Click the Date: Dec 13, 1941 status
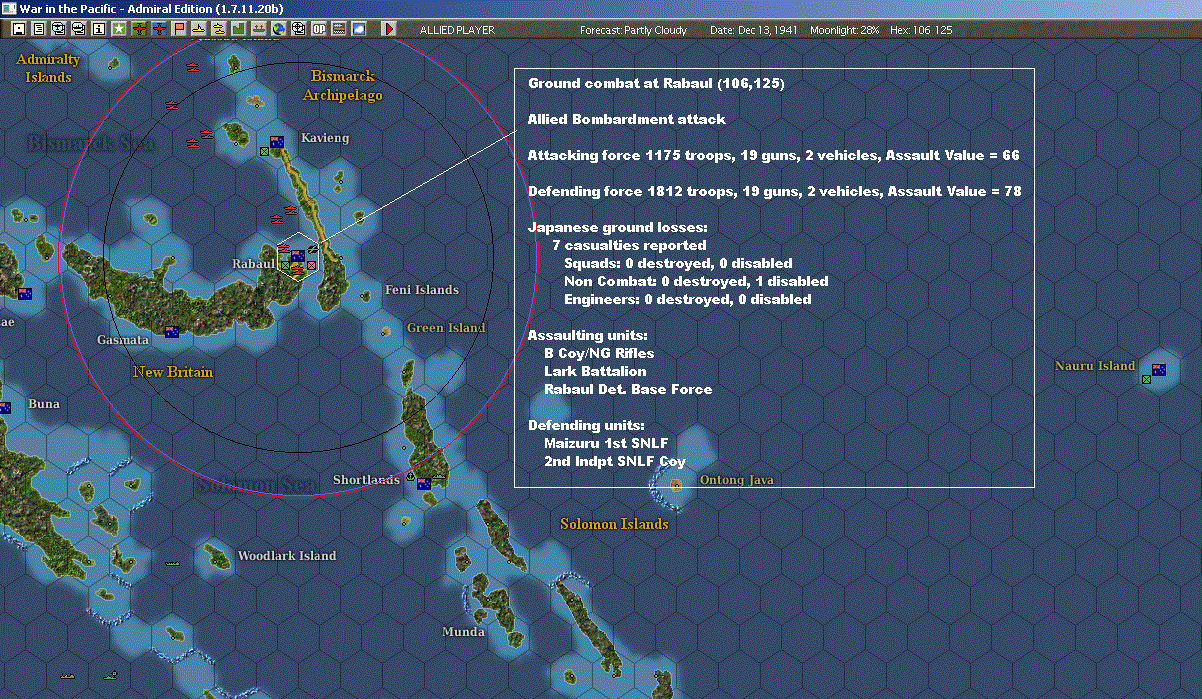Screen dimensions: 1202x699 point(753,30)
